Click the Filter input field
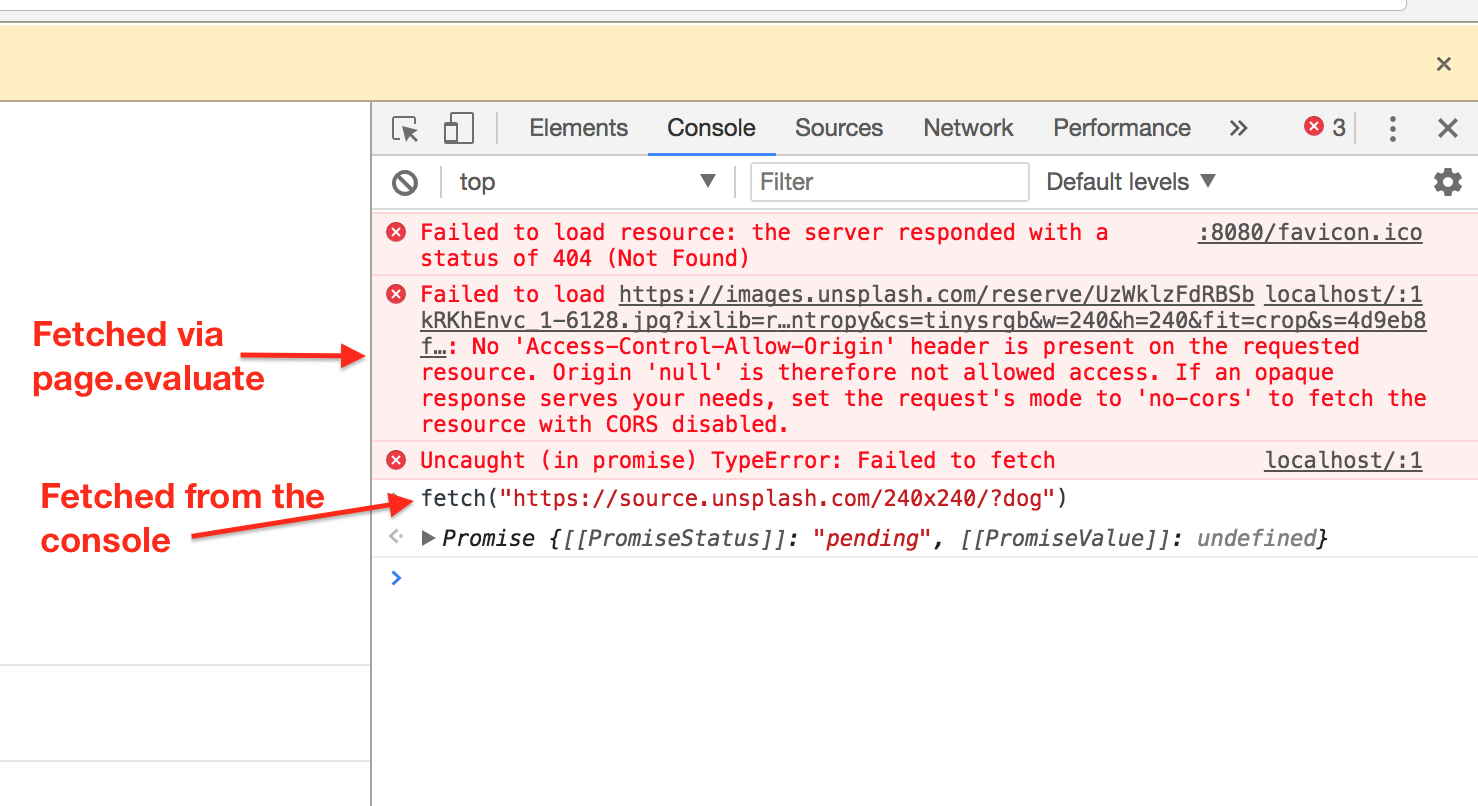Image resolution: width=1478 pixels, height=806 pixels. [x=888, y=181]
